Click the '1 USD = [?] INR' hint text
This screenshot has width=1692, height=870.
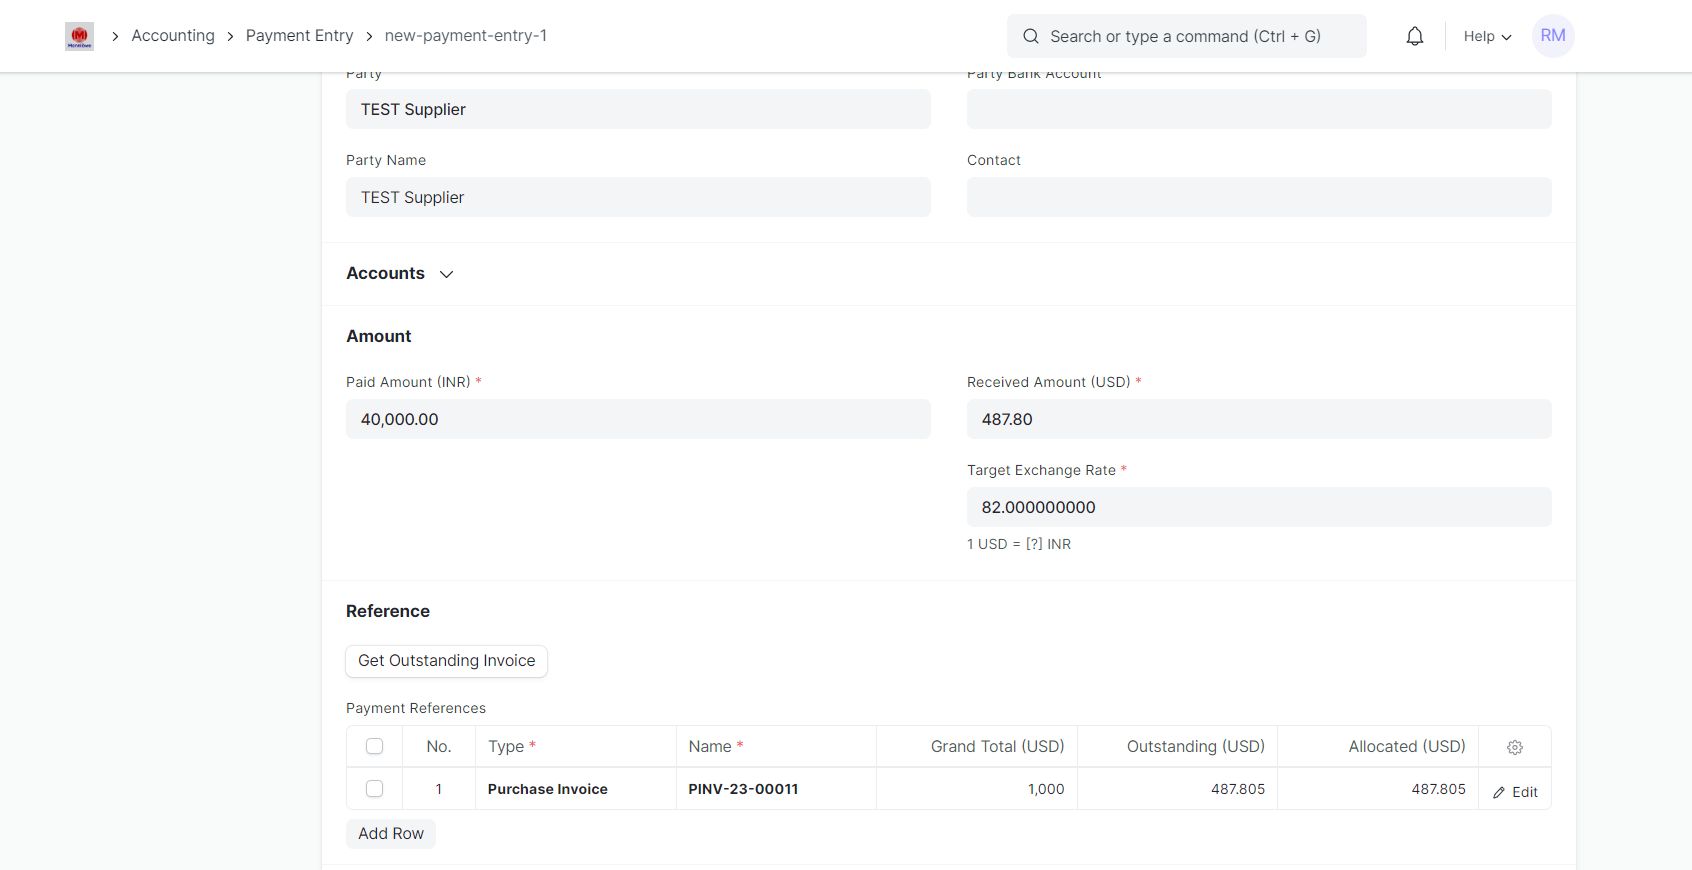[x=1019, y=544]
